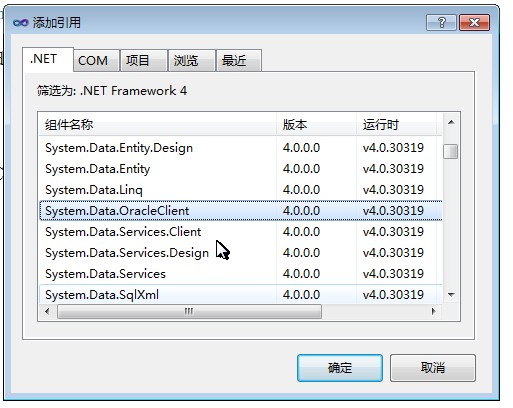513x408 pixels.
Task: Confirm with the 确定 button
Action: [340, 368]
